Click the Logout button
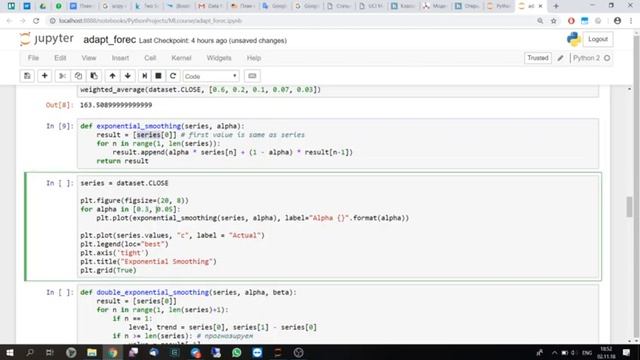This screenshot has width=640, height=360. [598, 39]
